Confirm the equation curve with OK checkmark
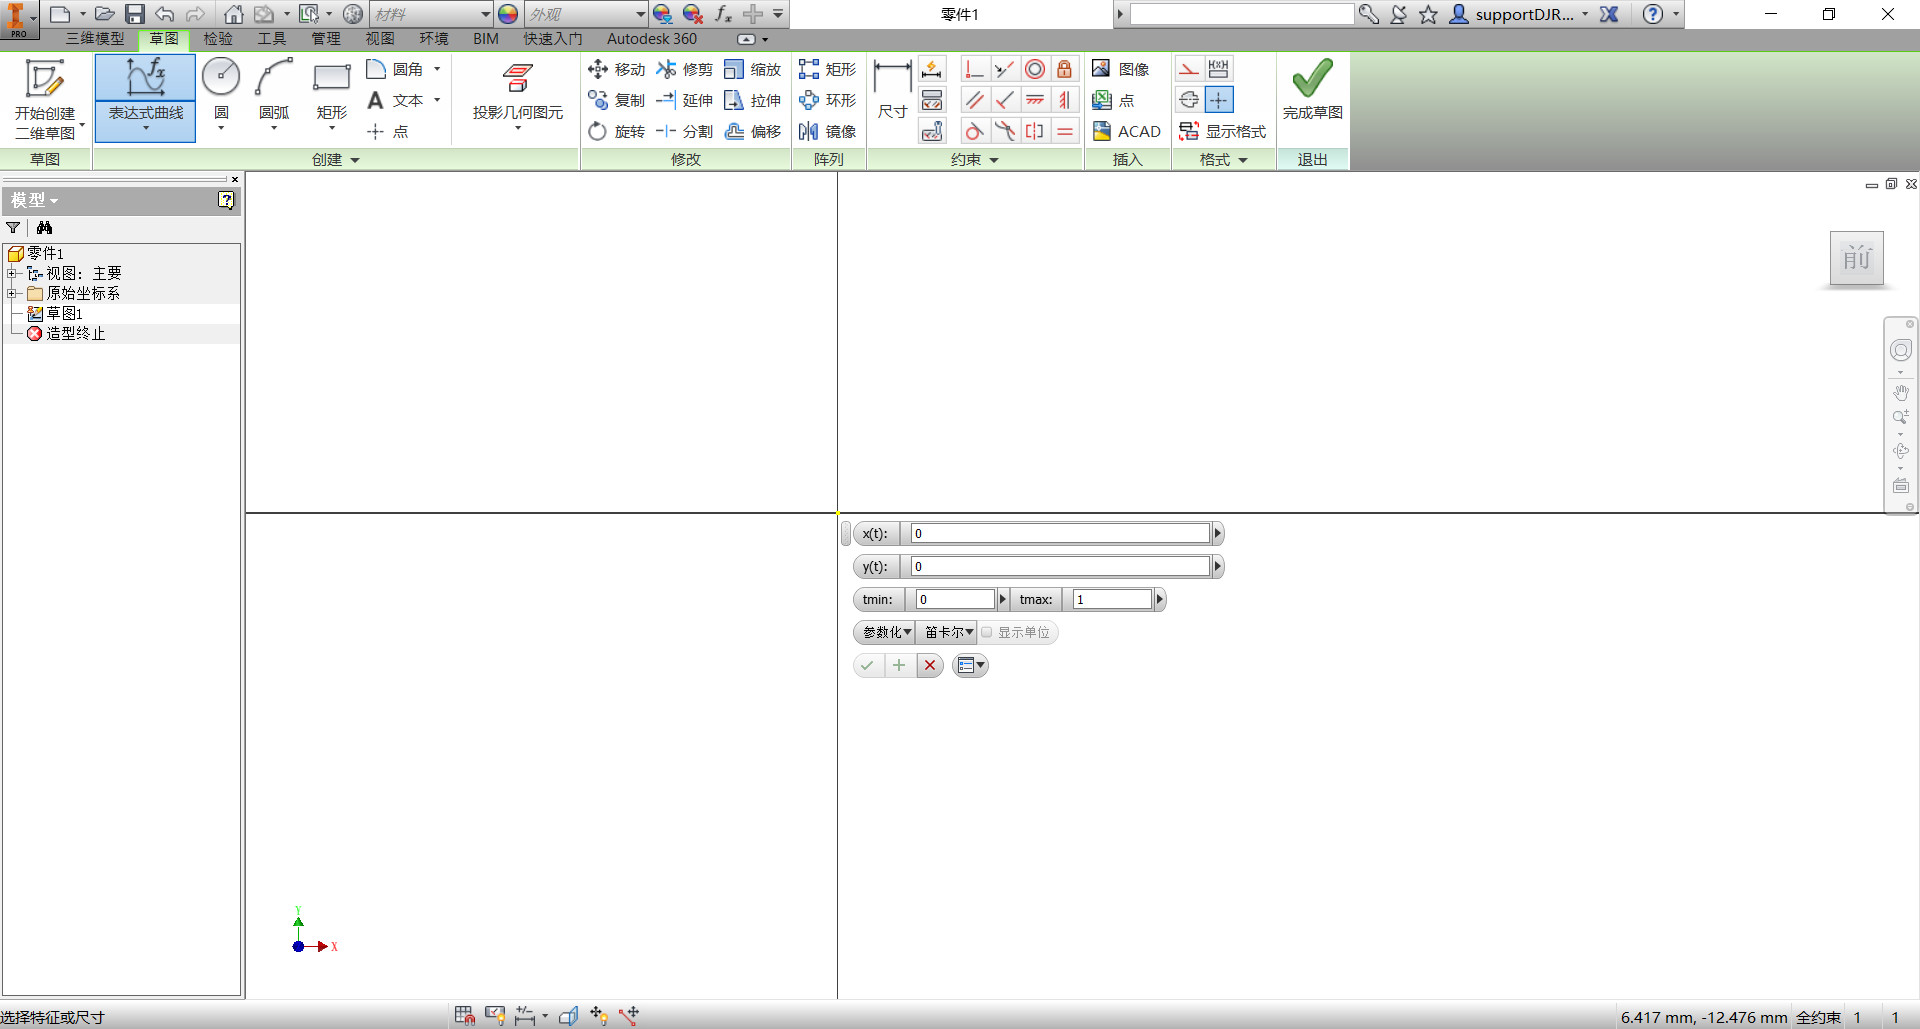The width and height of the screenshot is (1920, 1029). [867, 665]
